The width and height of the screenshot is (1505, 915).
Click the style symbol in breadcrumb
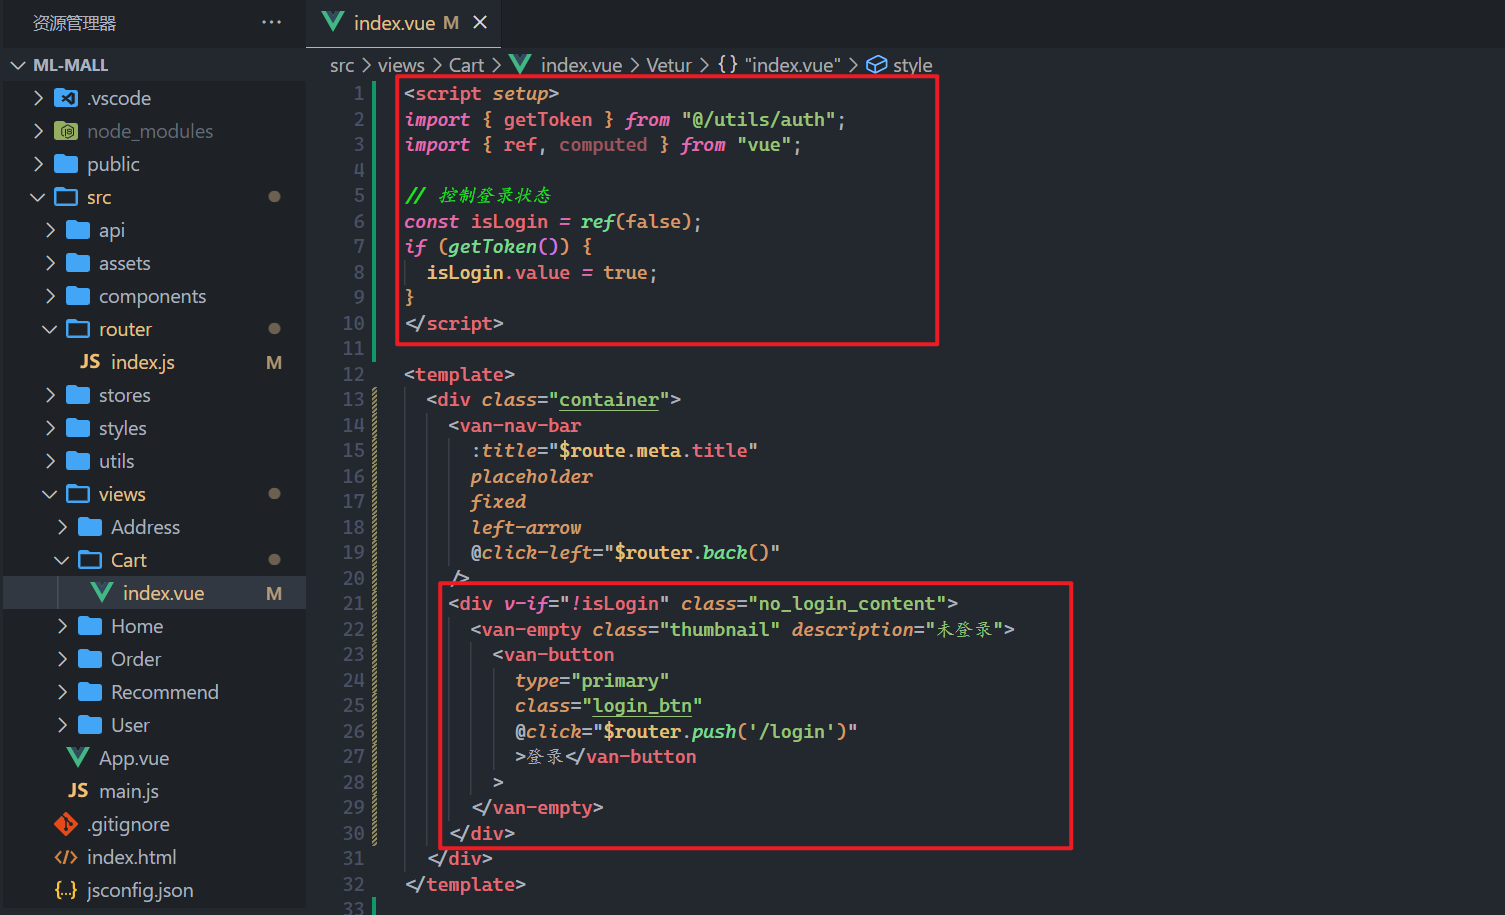click(900, 65)
